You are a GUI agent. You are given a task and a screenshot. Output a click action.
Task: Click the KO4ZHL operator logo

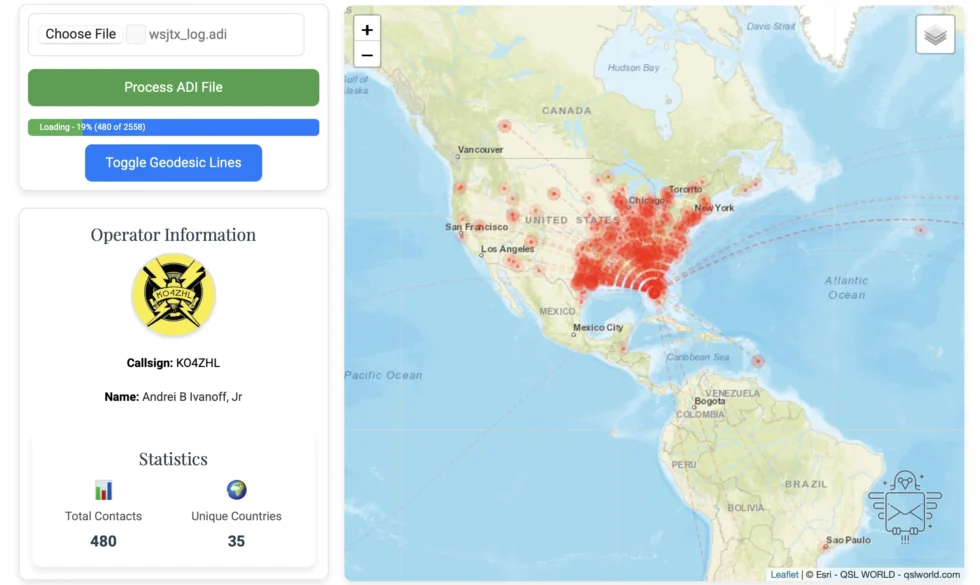(174, 294)
